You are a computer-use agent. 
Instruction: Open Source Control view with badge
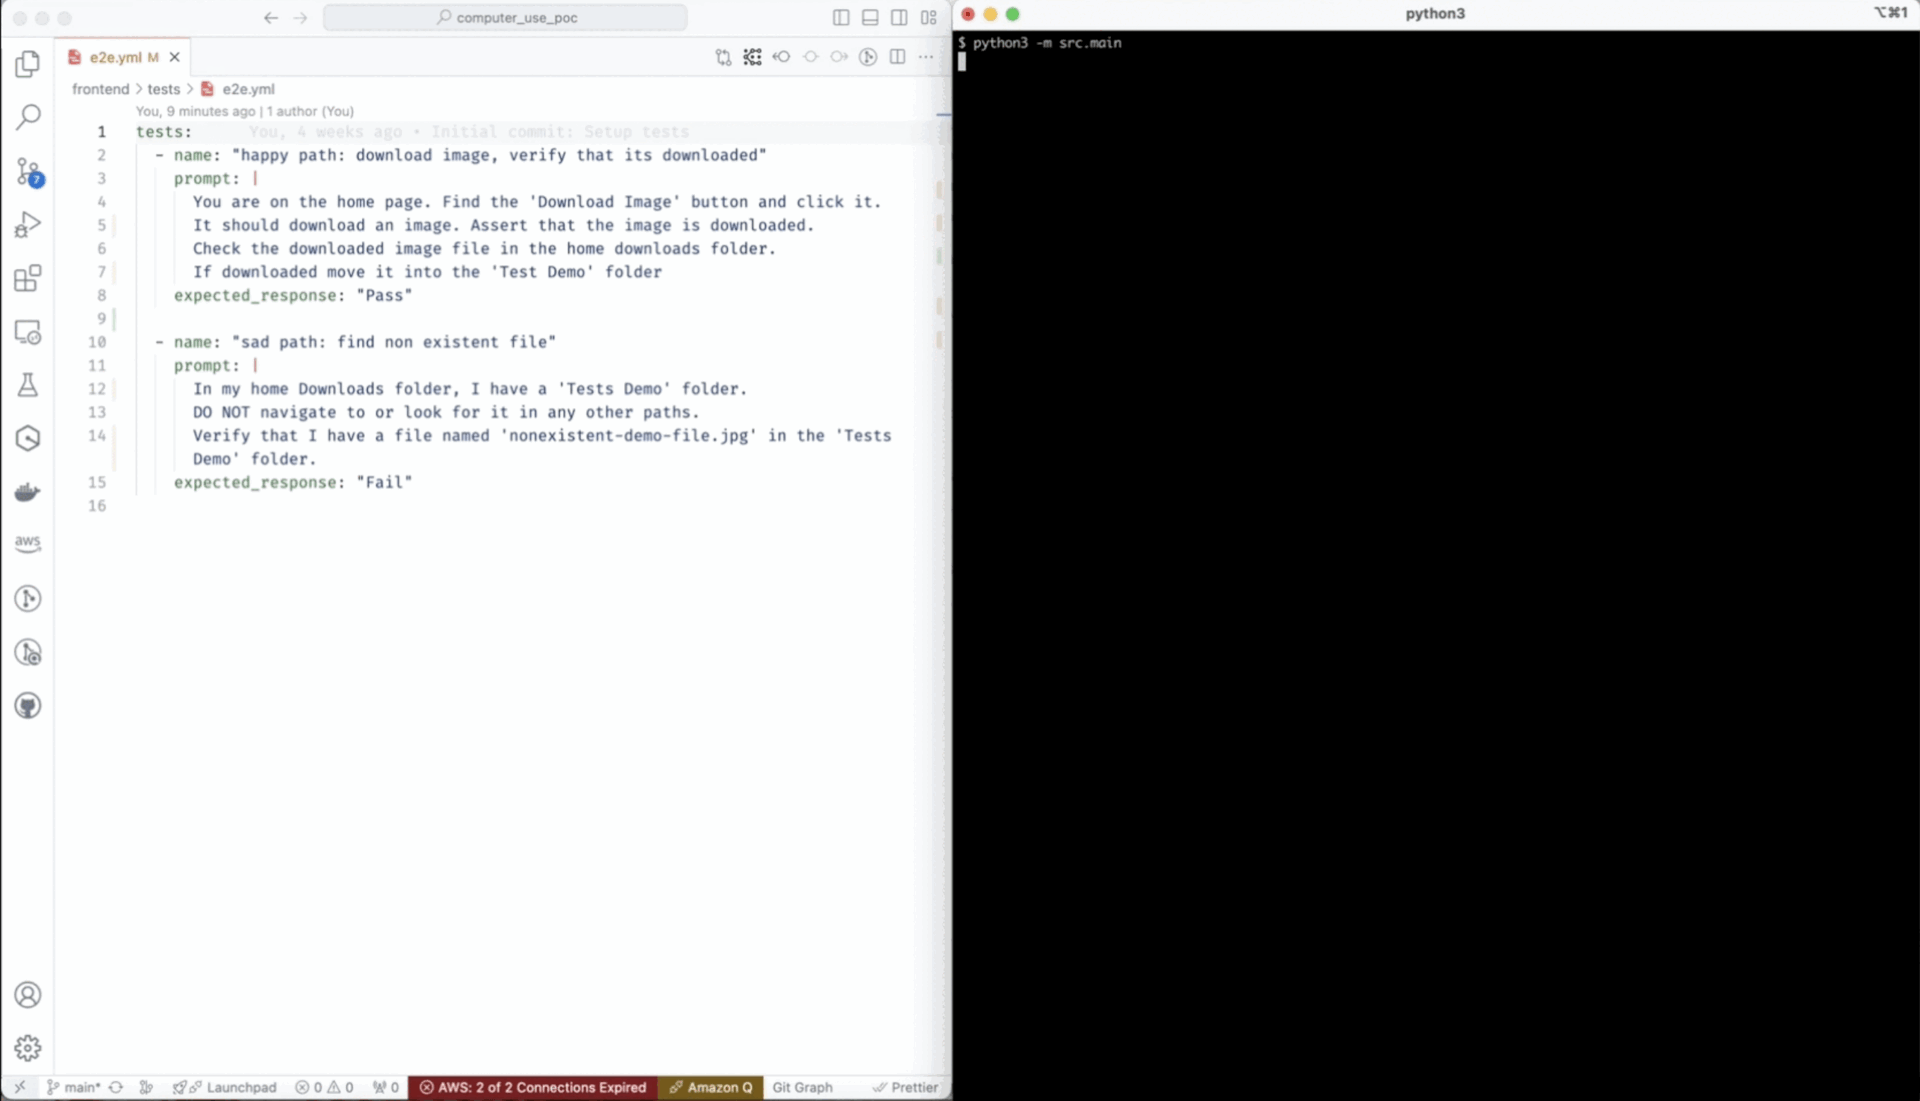tap(28, 171)
